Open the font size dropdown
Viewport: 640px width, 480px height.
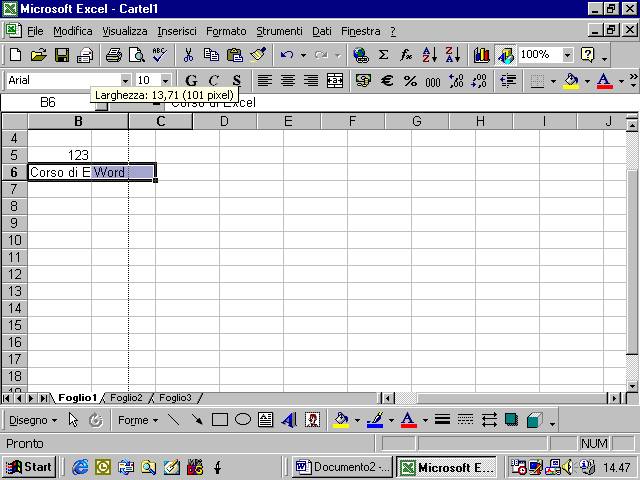click(165, 80)
